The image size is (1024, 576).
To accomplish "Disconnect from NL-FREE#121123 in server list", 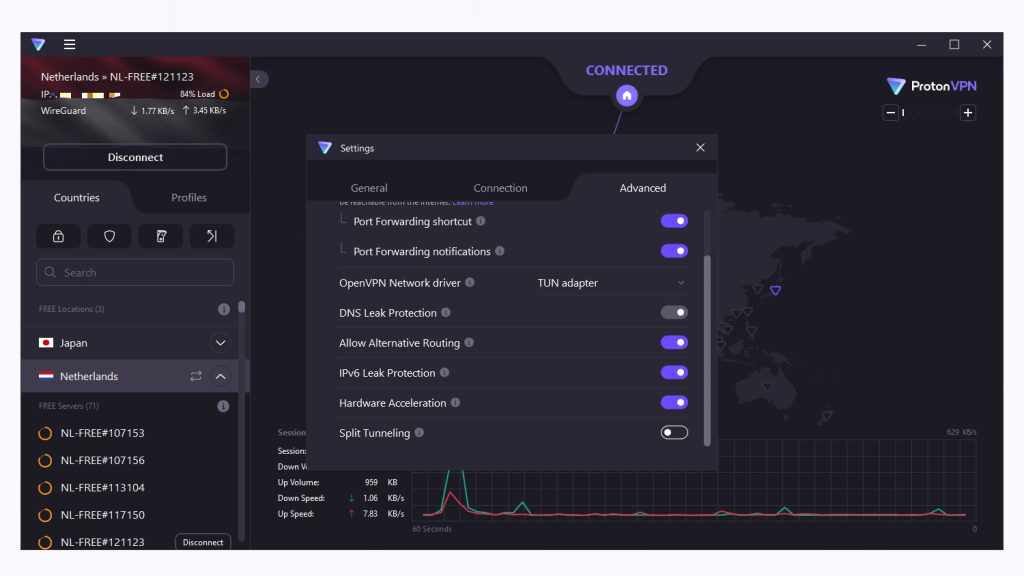I will 202,542.
